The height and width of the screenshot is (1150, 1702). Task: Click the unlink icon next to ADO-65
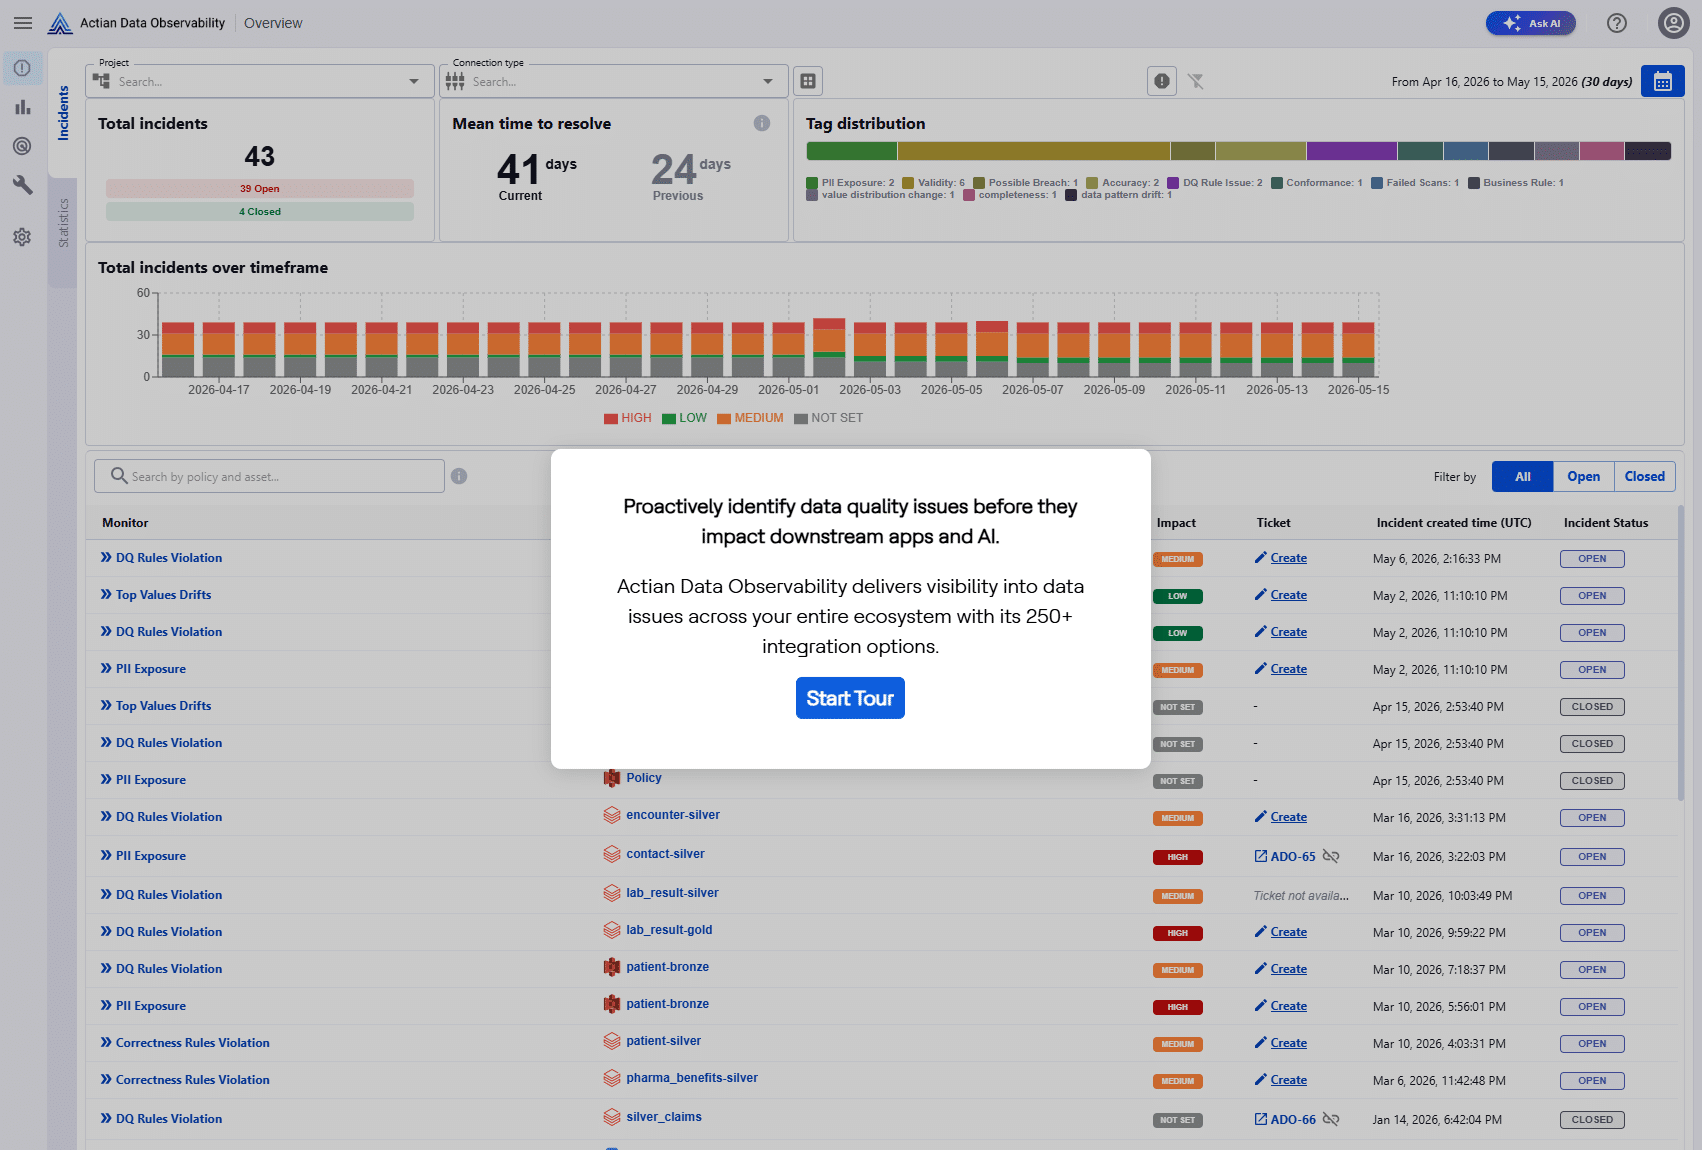pos(1331,856)
